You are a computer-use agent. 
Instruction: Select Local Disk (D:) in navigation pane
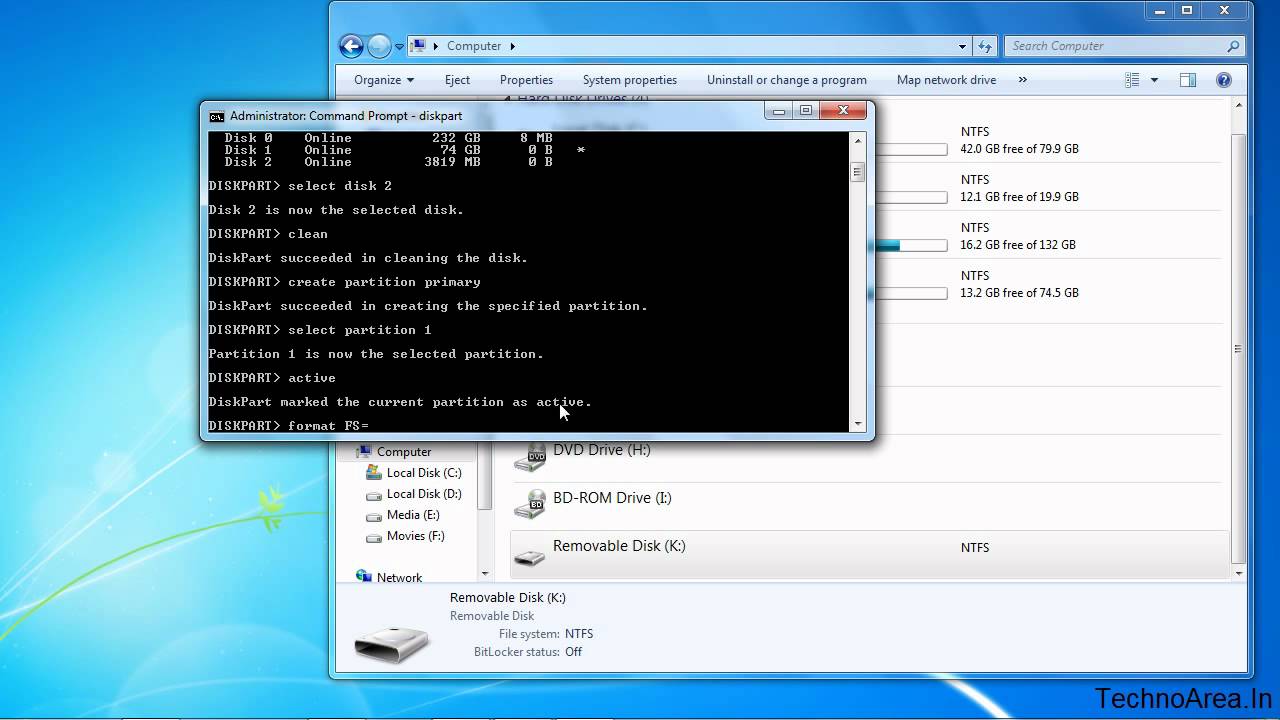point(424,494)
